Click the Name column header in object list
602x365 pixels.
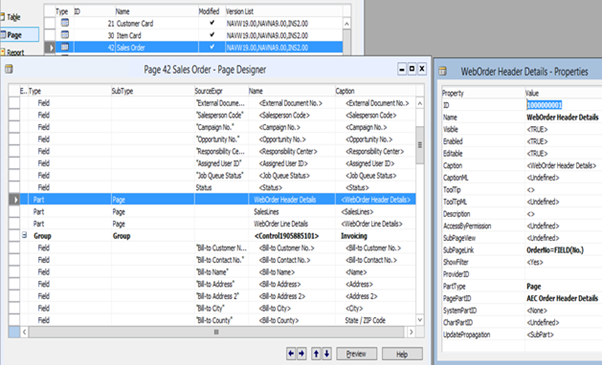156,11
